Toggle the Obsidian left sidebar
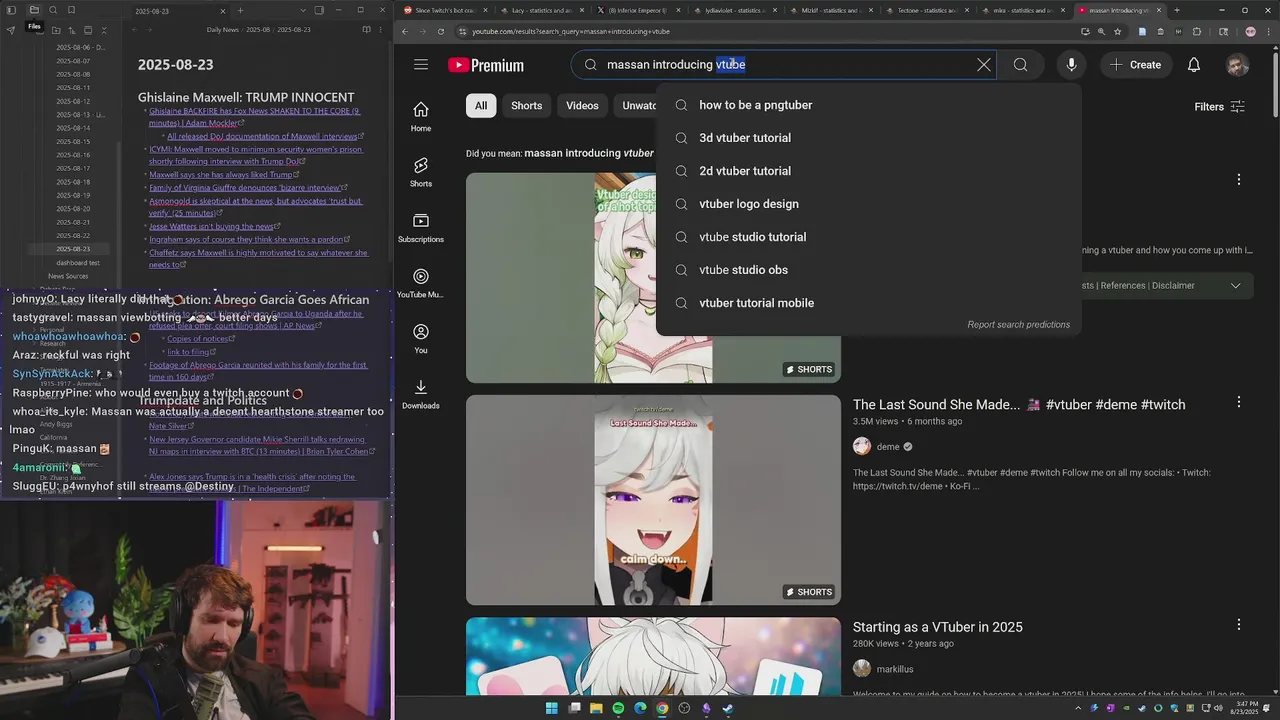This screenshot has width=1280, height=720. (11, 10)
